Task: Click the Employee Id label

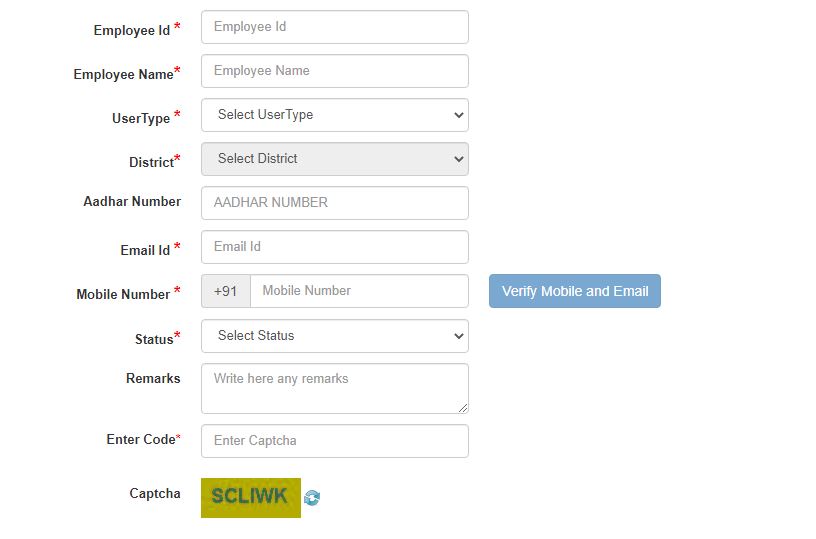Action: [132, 30]
